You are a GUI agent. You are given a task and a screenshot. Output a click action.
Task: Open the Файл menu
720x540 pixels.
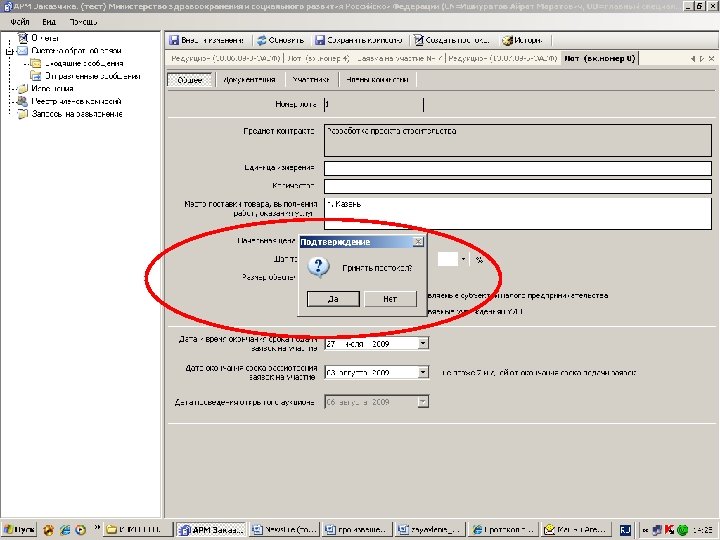(x=19, y=22)
